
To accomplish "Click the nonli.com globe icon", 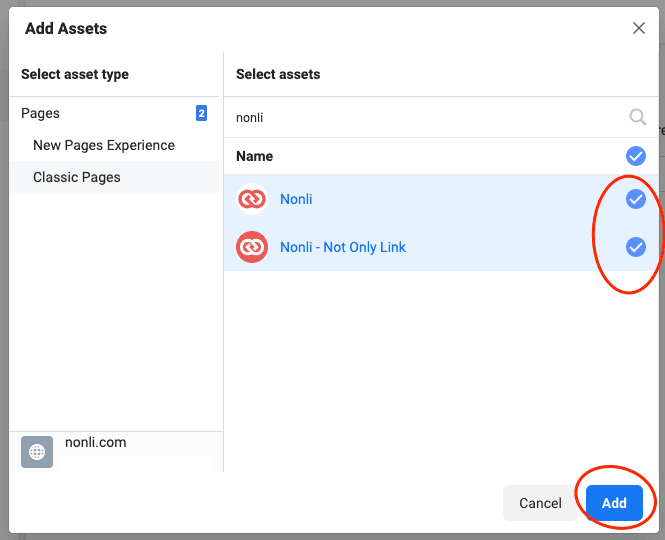I will [x=37, y=452].
